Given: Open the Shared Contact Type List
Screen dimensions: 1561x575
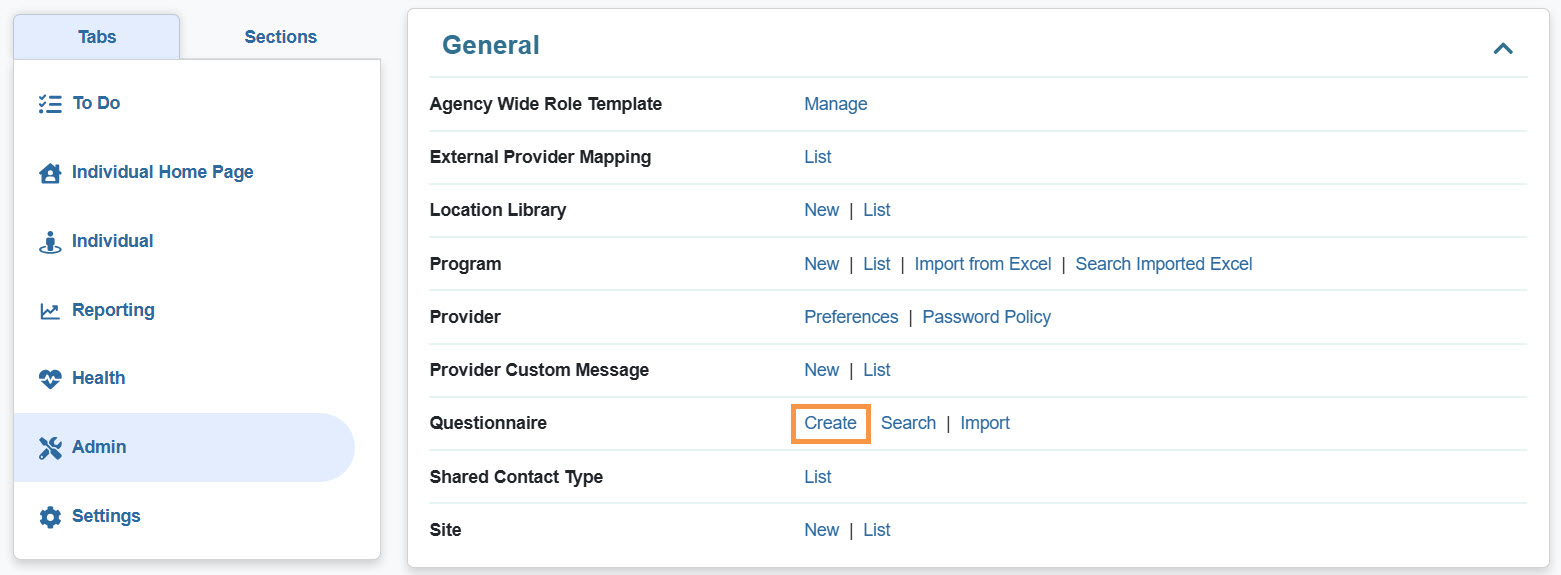Looking at the screenshot, I should click(817, 477).
